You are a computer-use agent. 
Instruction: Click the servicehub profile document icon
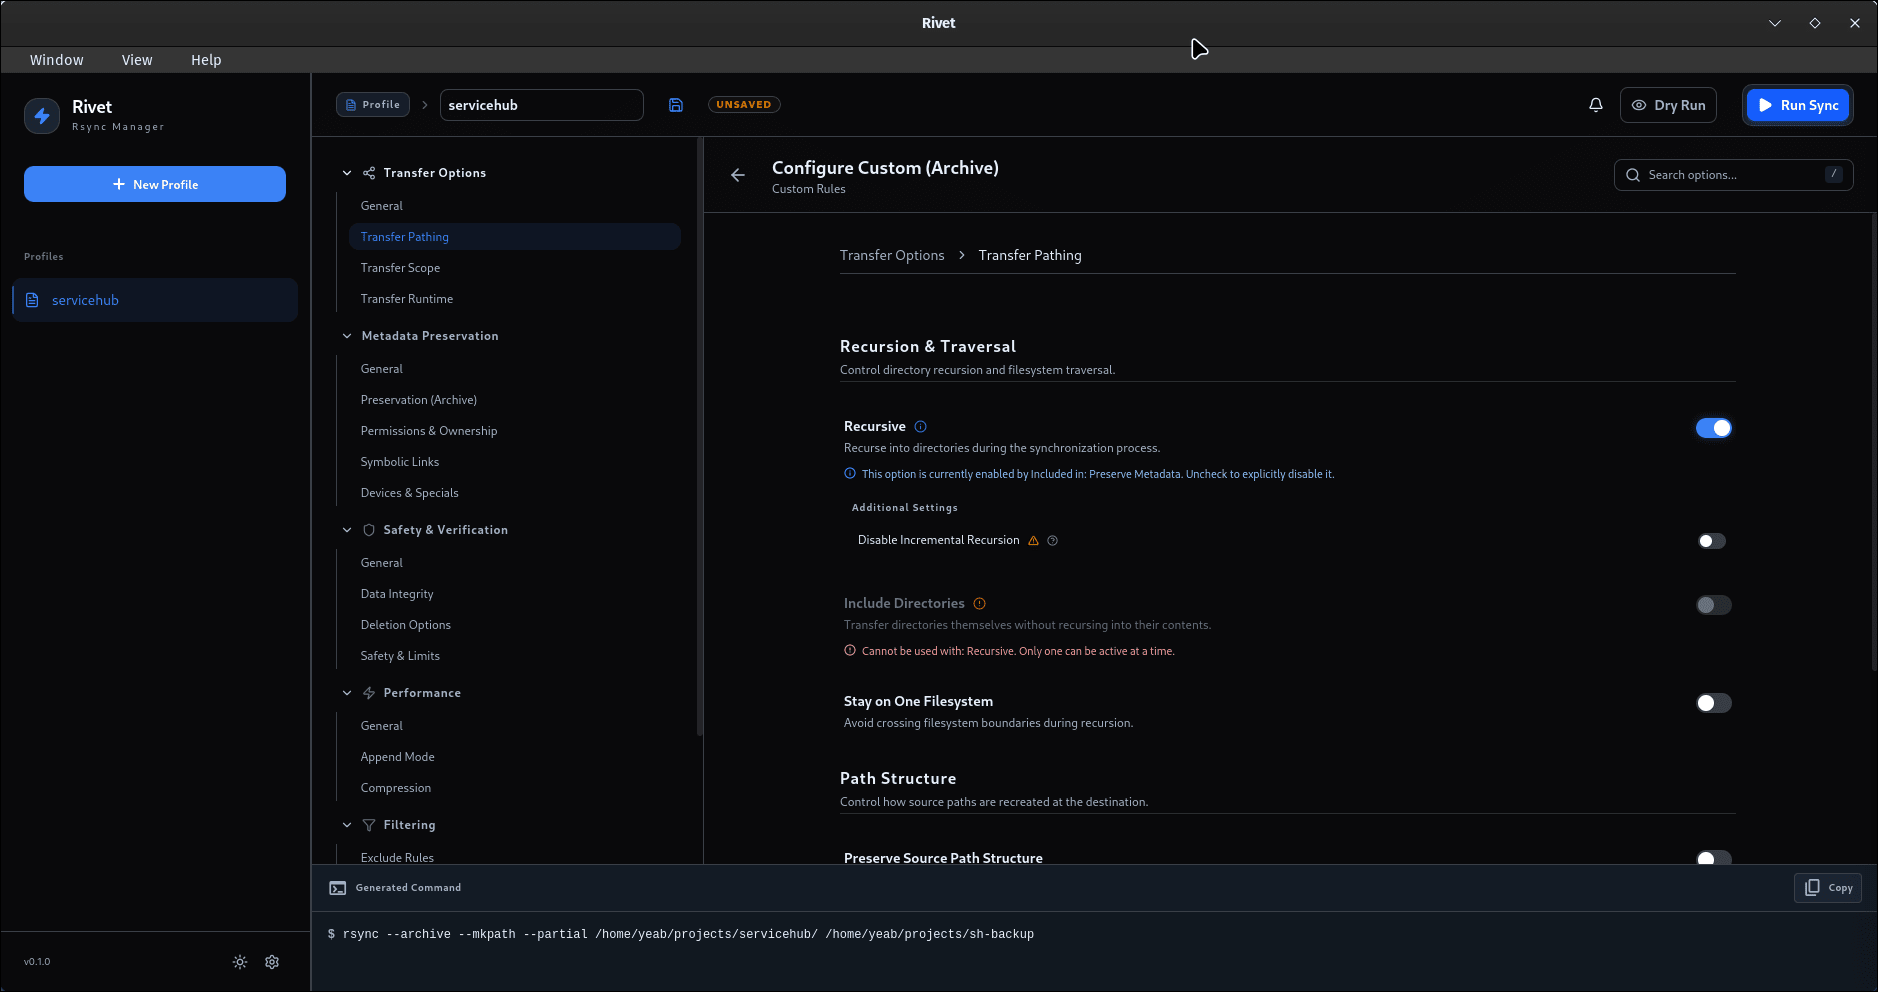tap(32, 300)
